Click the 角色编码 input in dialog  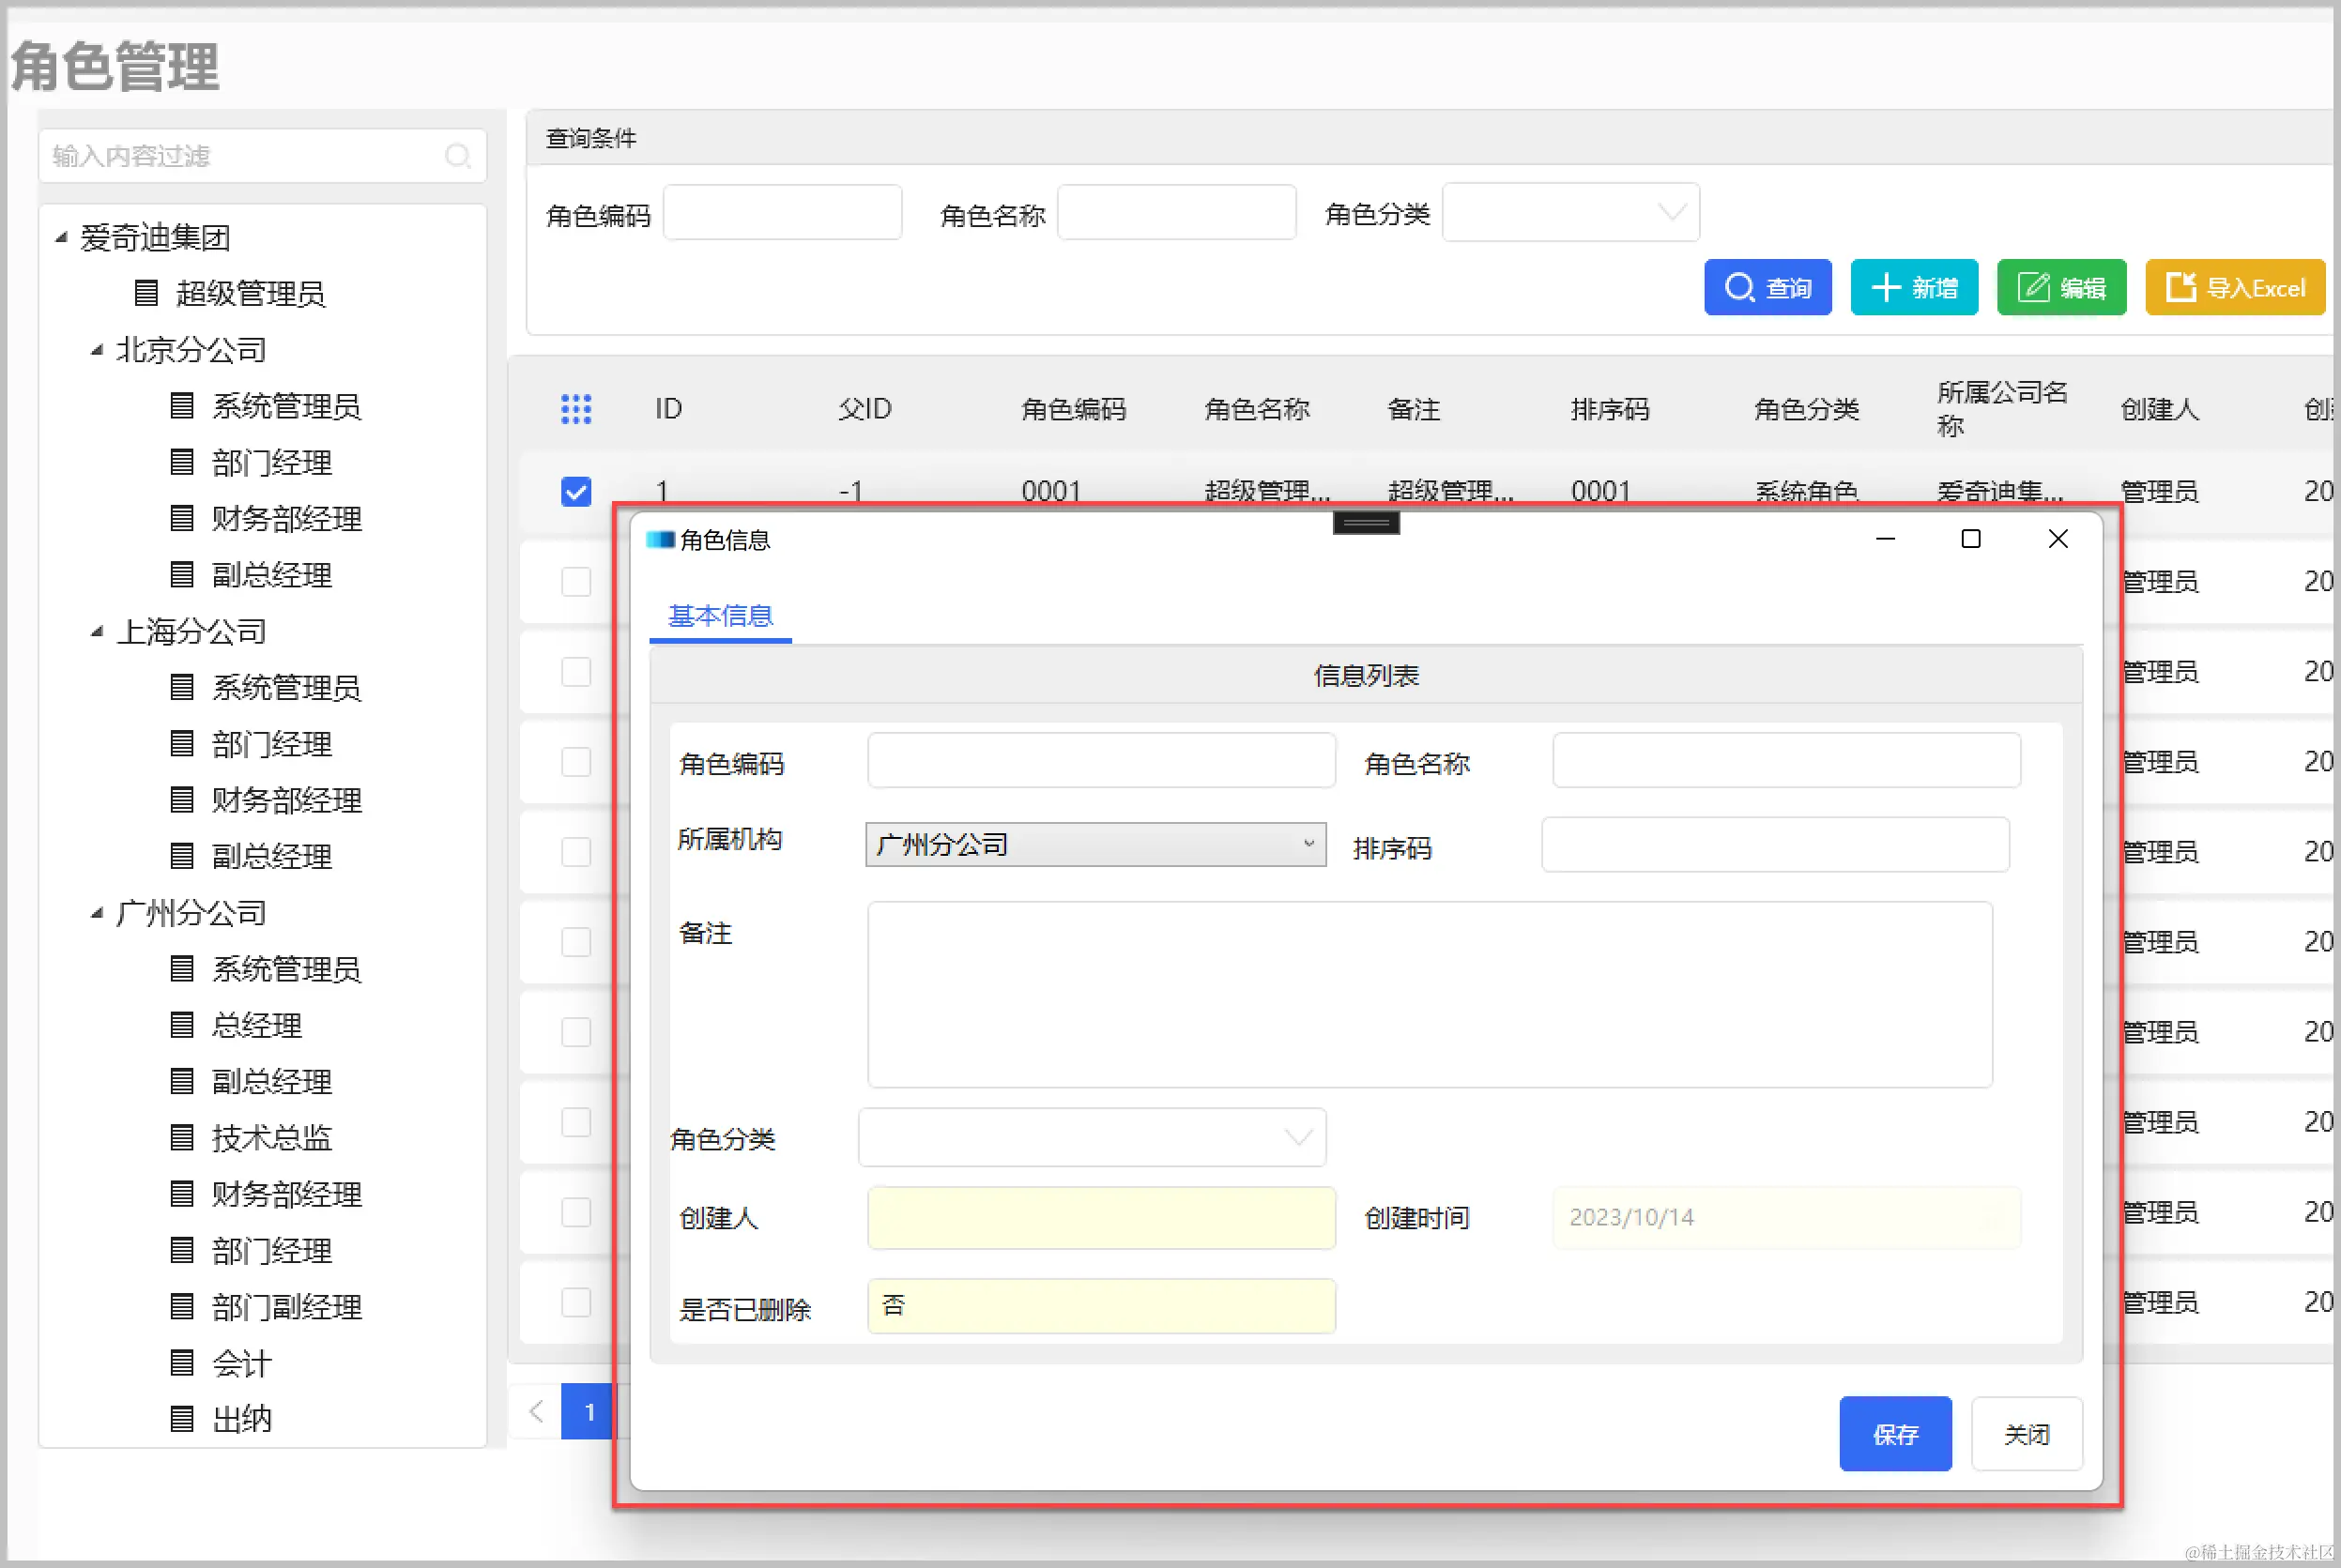click(1100, 761)
